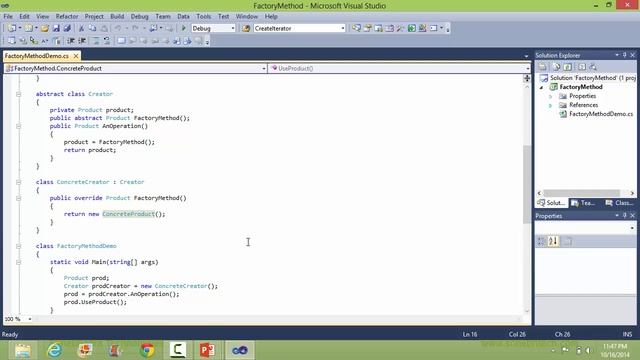Viewport: 640px width, 360px height.
Task: Open the Build menu
Action: 117,16
